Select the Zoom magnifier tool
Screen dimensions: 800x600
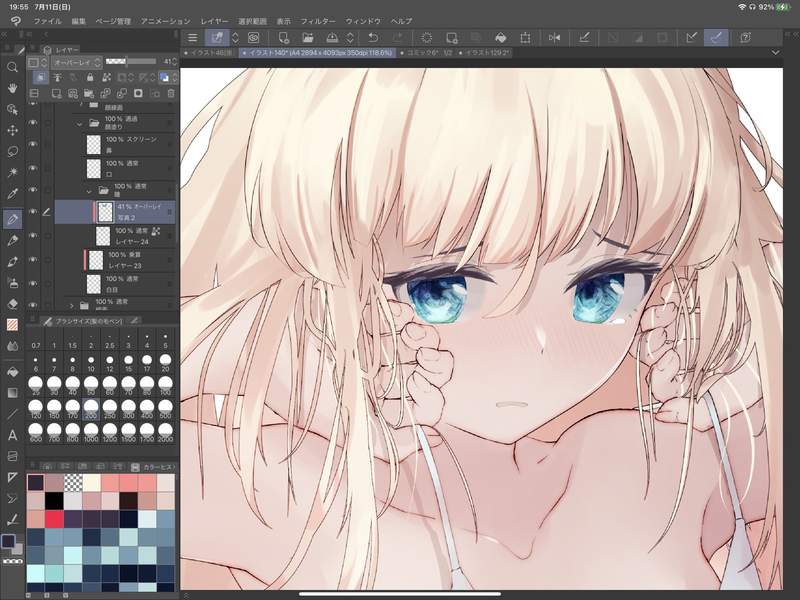pyautogui.click(x=13, y=67)
